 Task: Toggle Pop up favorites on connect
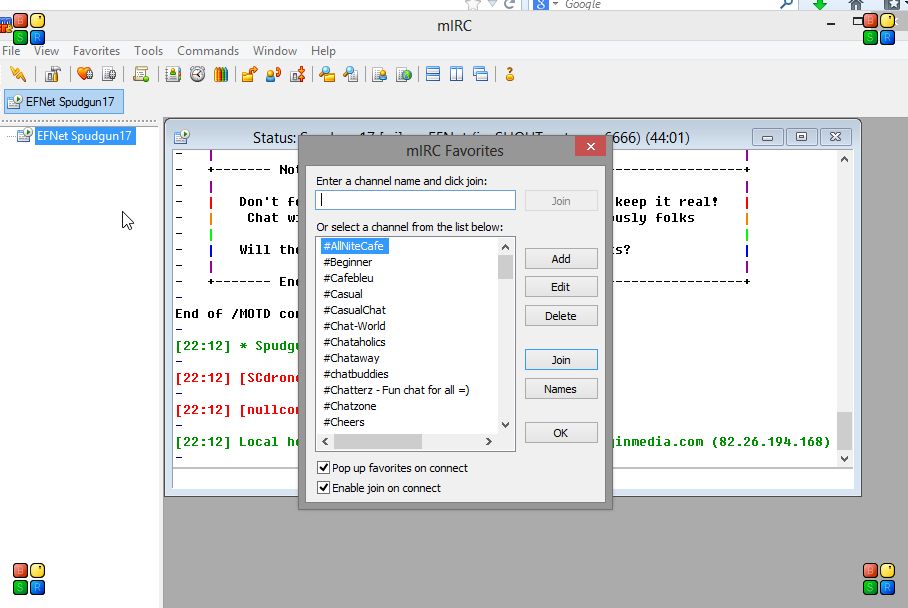pyautogui.click(x=324, y=467)
